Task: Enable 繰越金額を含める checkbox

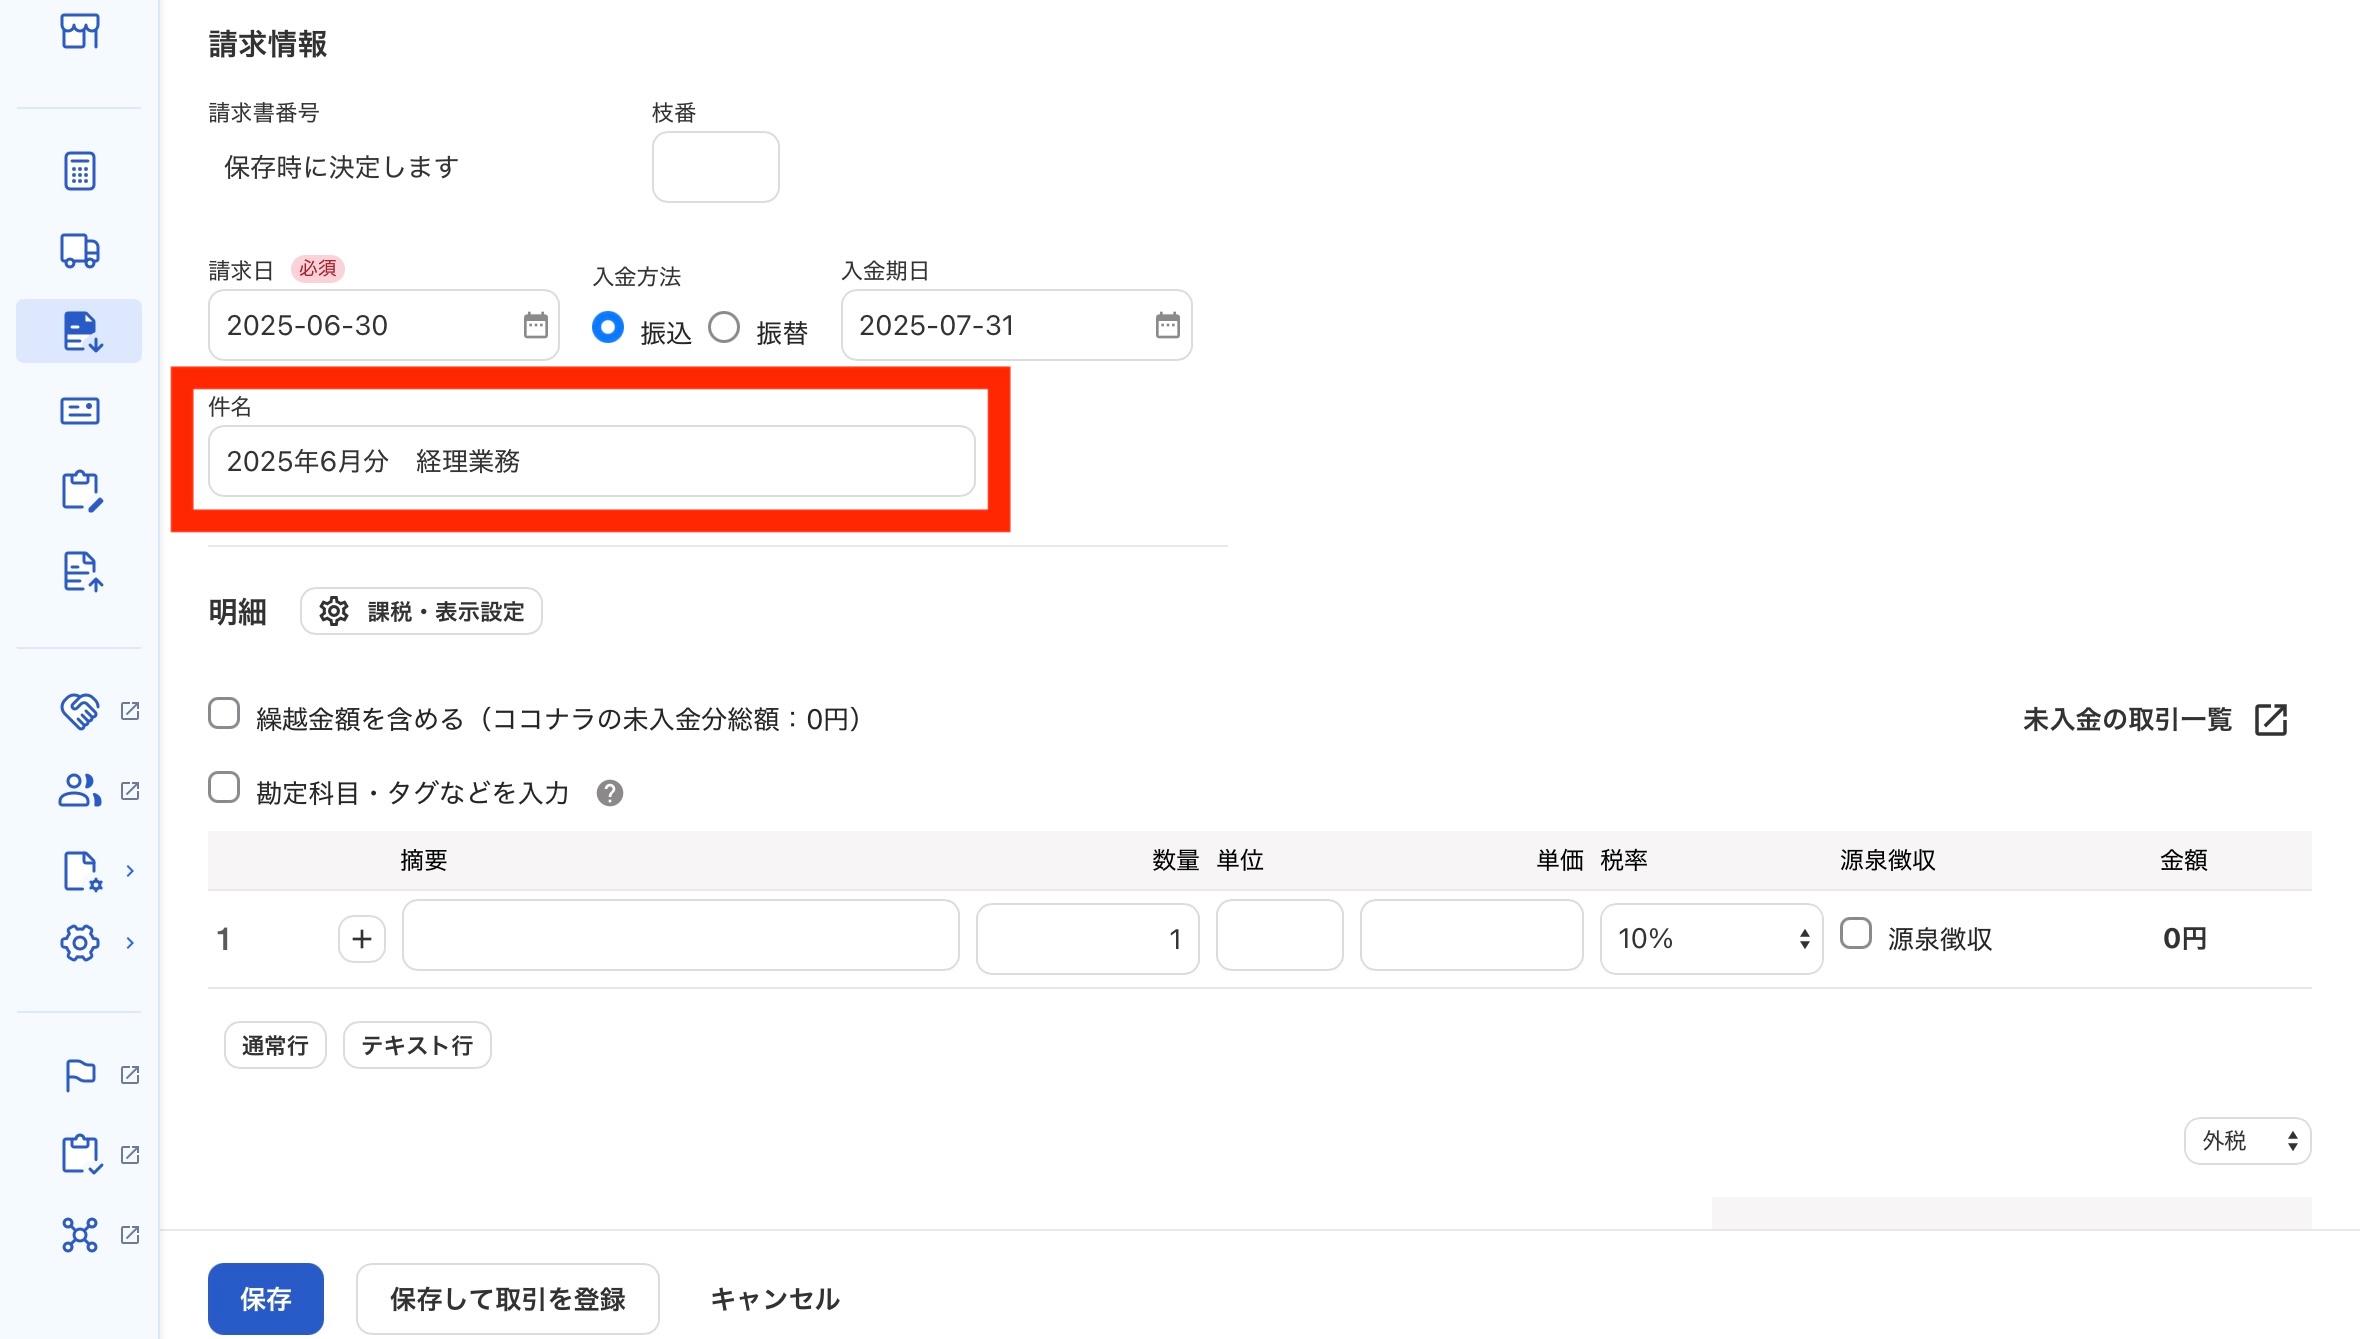Action: (x=224, y=714)
